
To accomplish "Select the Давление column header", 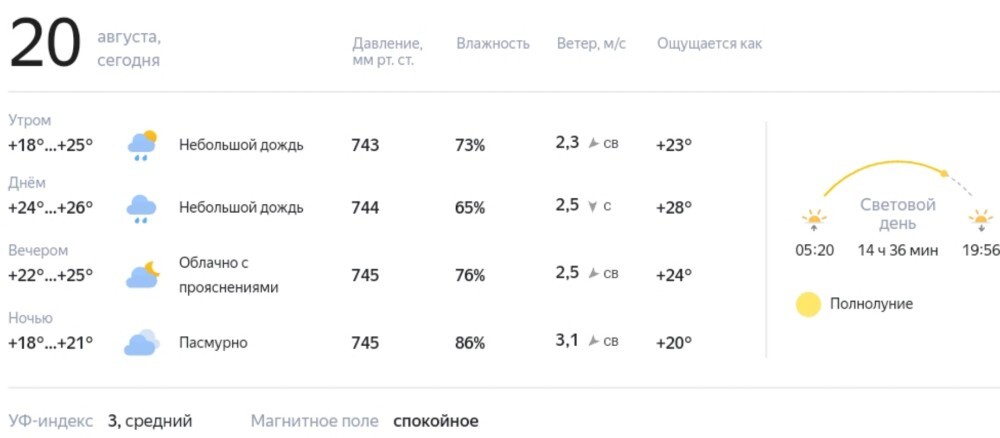I will tap(387, 52).
